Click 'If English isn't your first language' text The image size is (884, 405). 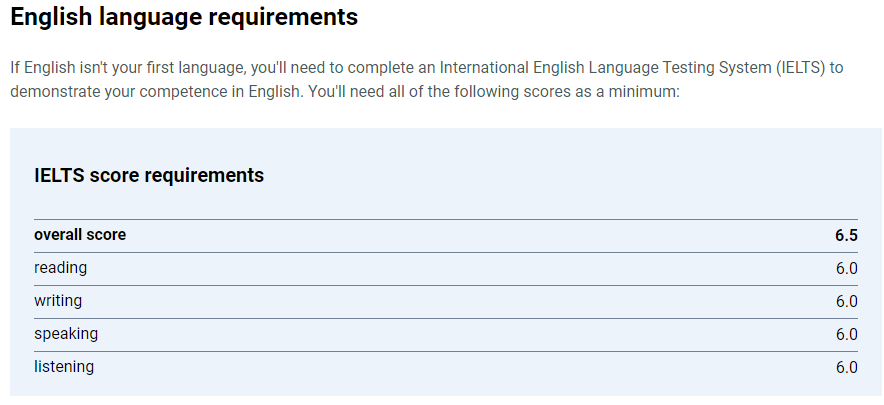[128, 68]
